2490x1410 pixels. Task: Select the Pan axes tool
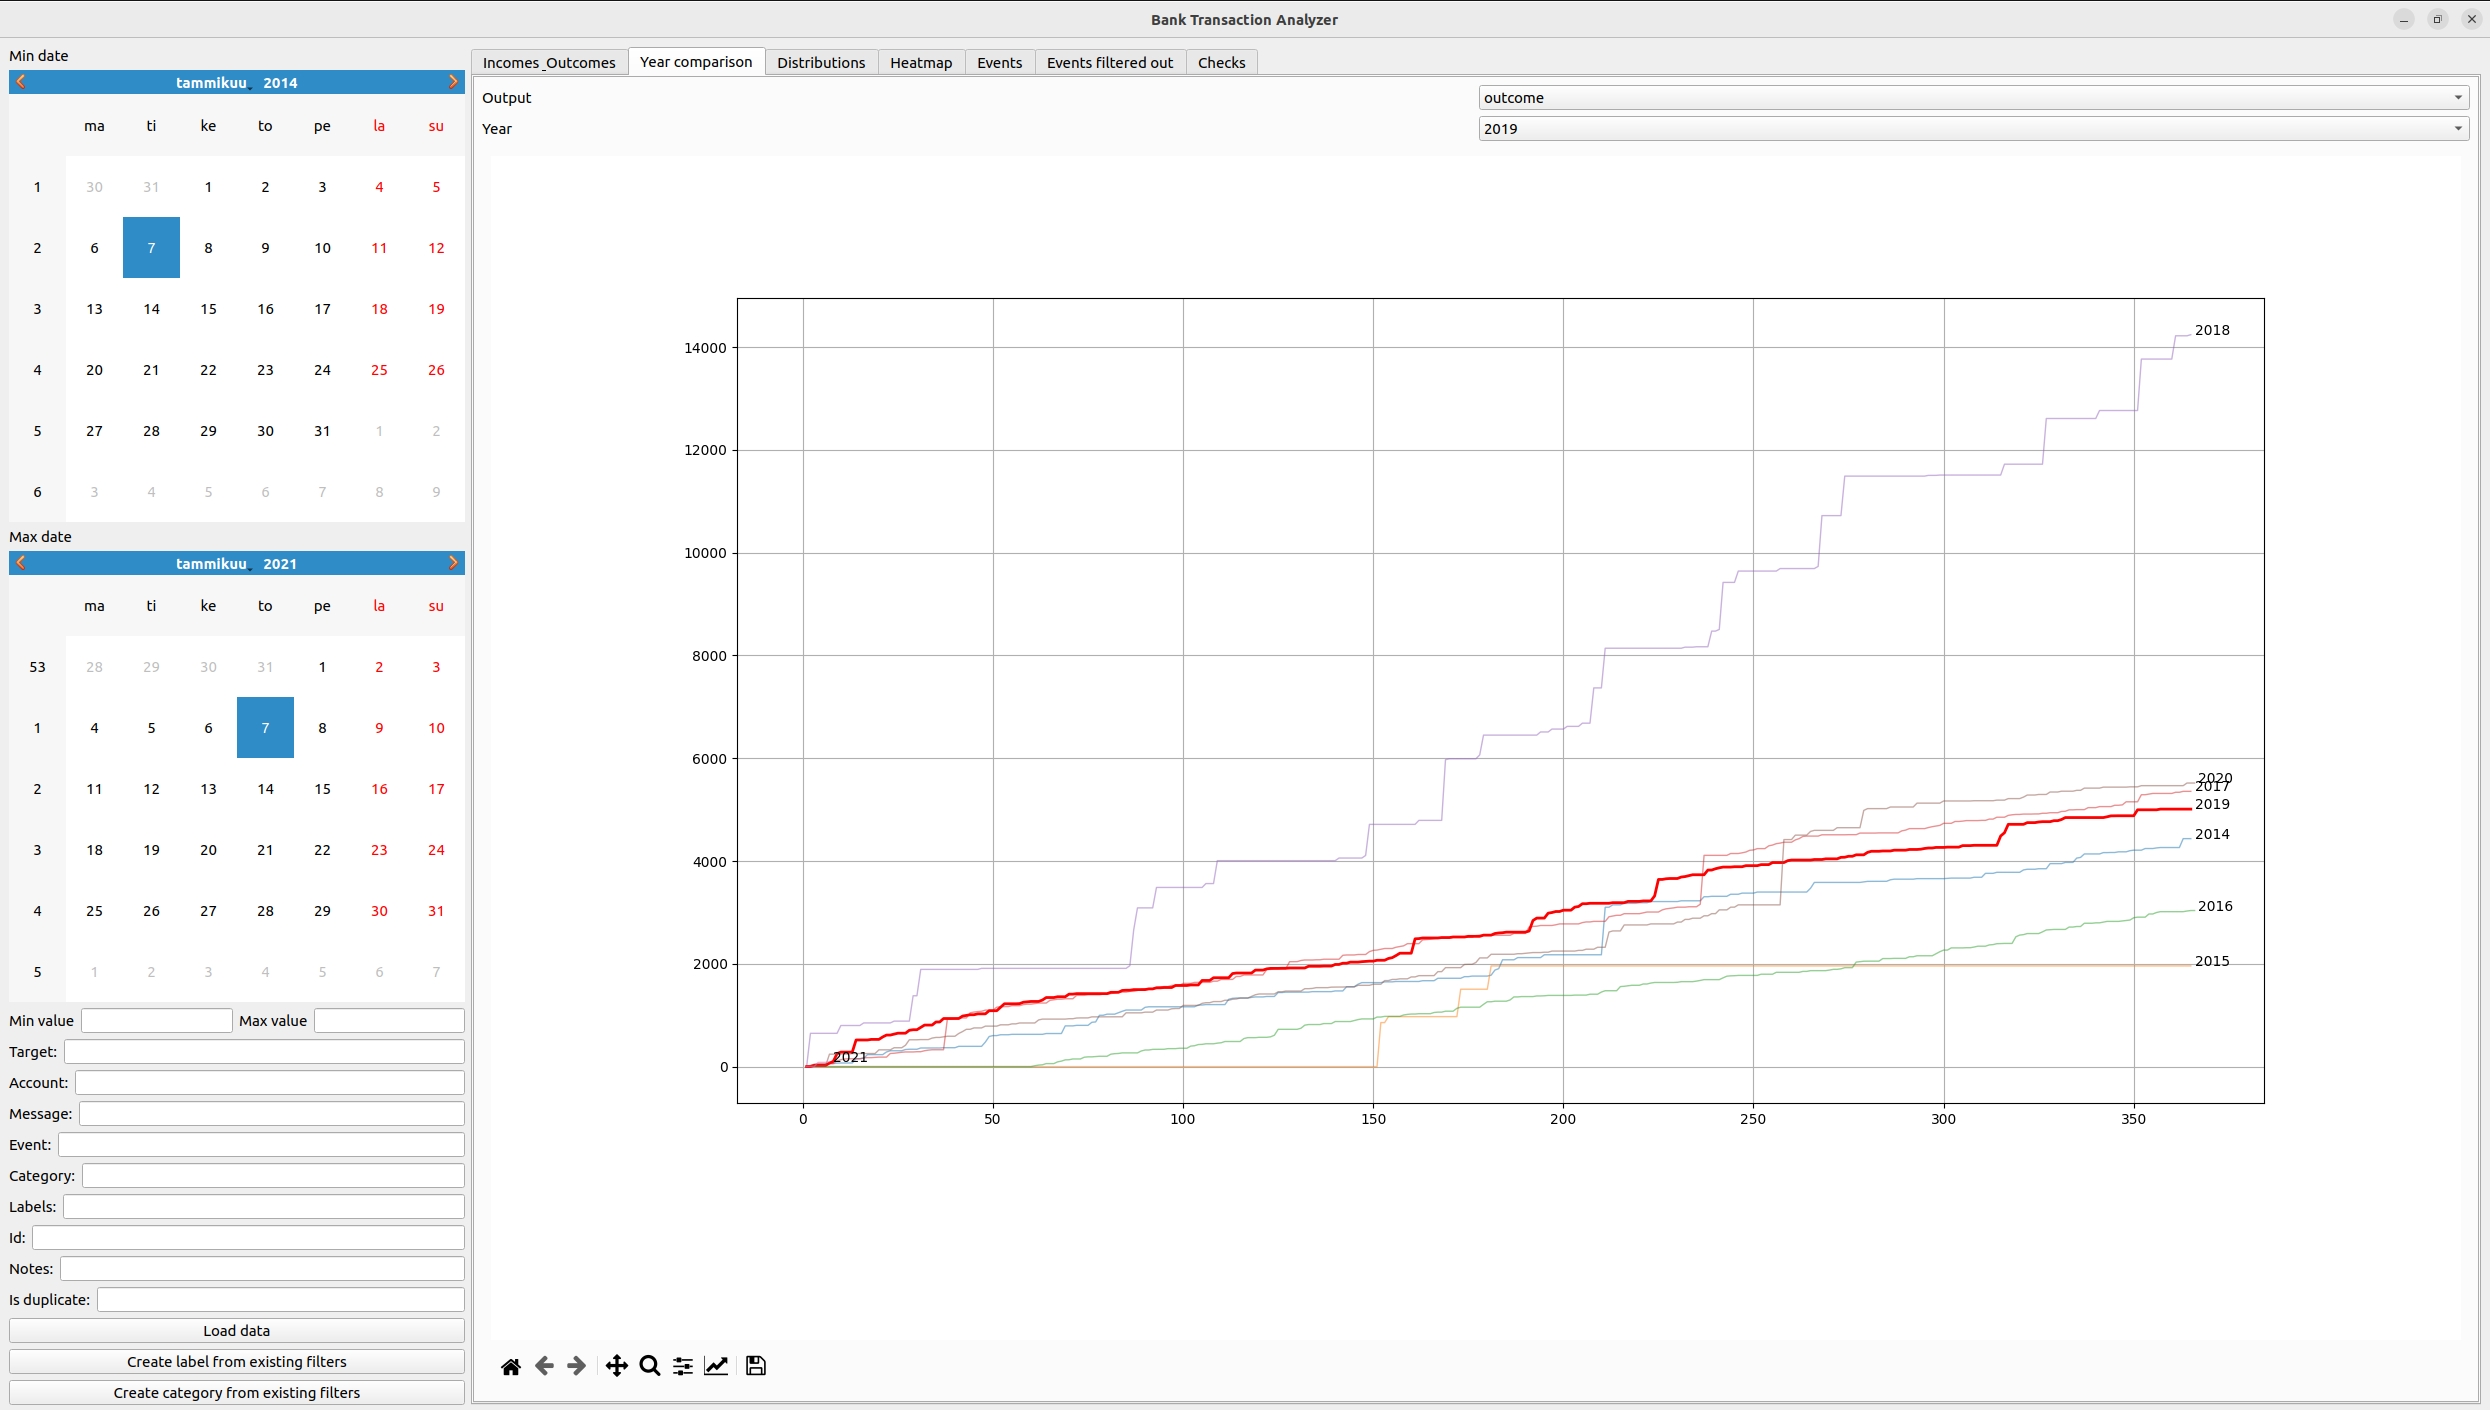point(616,1366)
